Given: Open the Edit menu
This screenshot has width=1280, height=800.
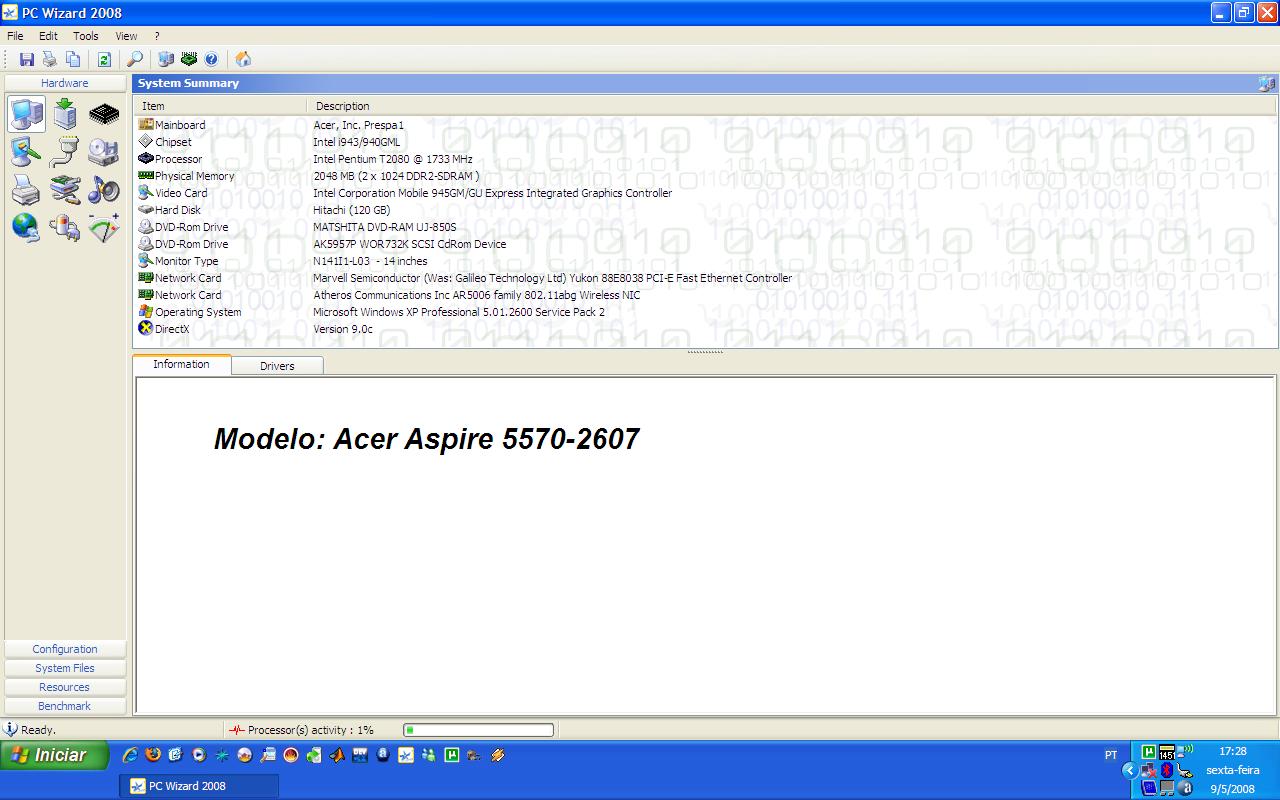Looking at the screenshot, I should [48, 36].
